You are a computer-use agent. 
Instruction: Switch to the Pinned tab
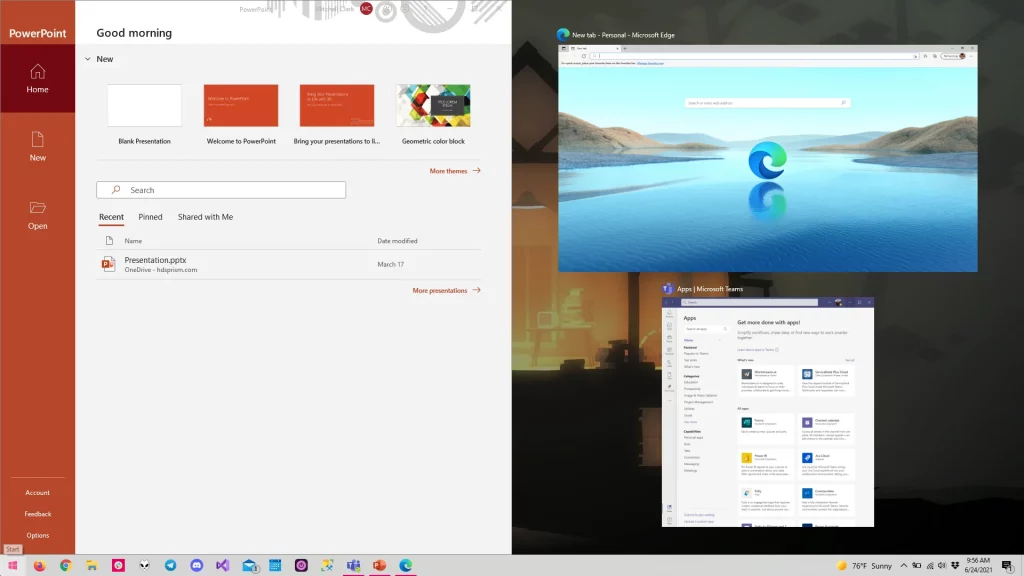(150, 217)
